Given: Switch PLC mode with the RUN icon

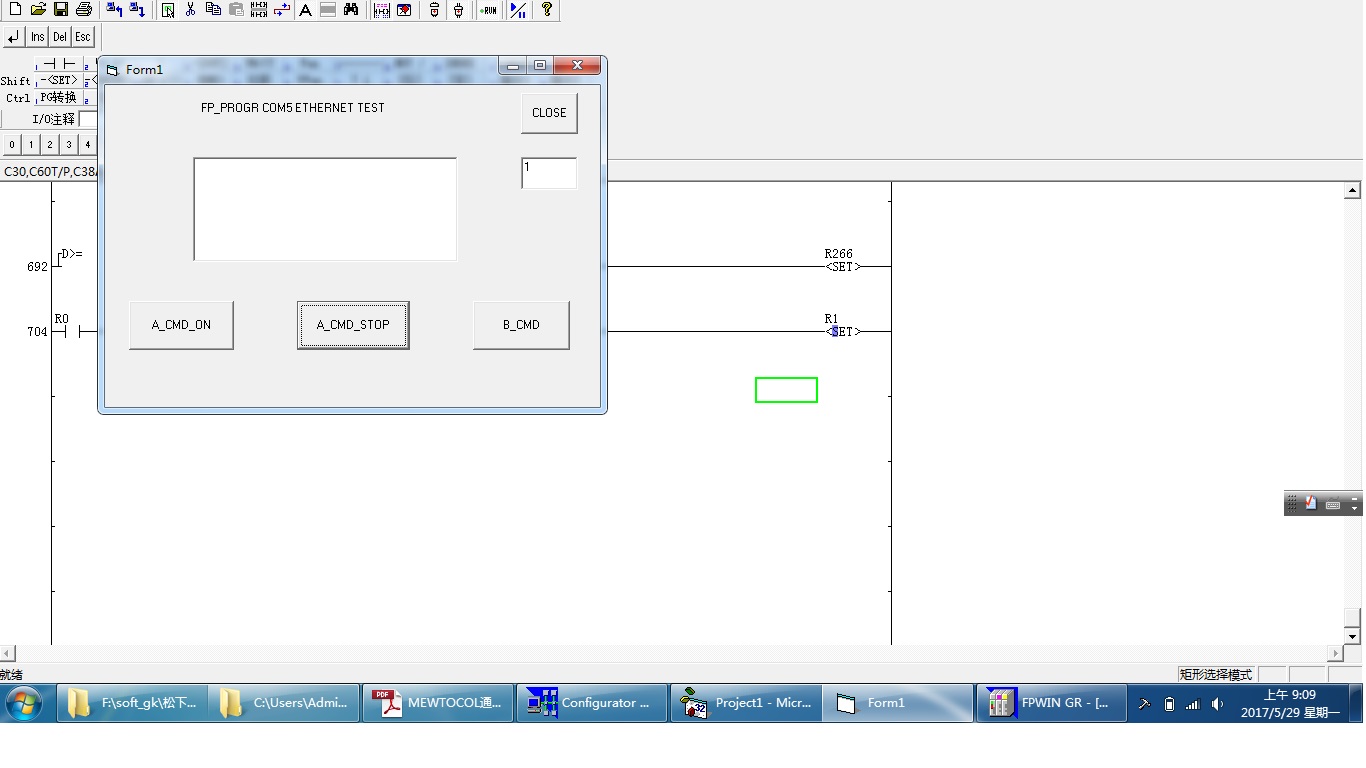Looking at the screenshot, I should pyautogui.click(x=488, y=10).
